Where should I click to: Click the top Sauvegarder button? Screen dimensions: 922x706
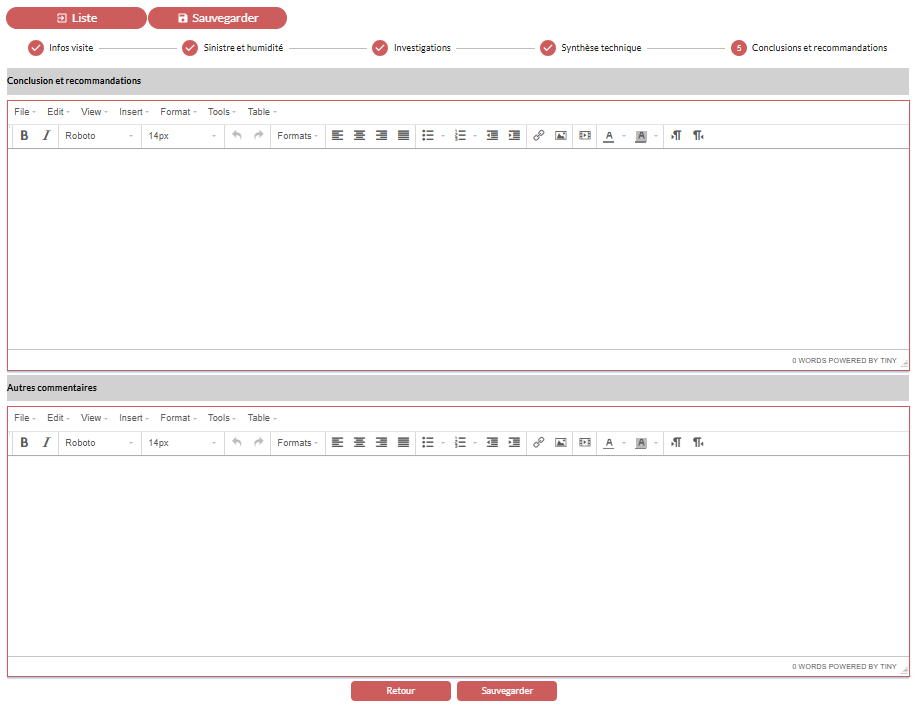(x=218, y=18)
